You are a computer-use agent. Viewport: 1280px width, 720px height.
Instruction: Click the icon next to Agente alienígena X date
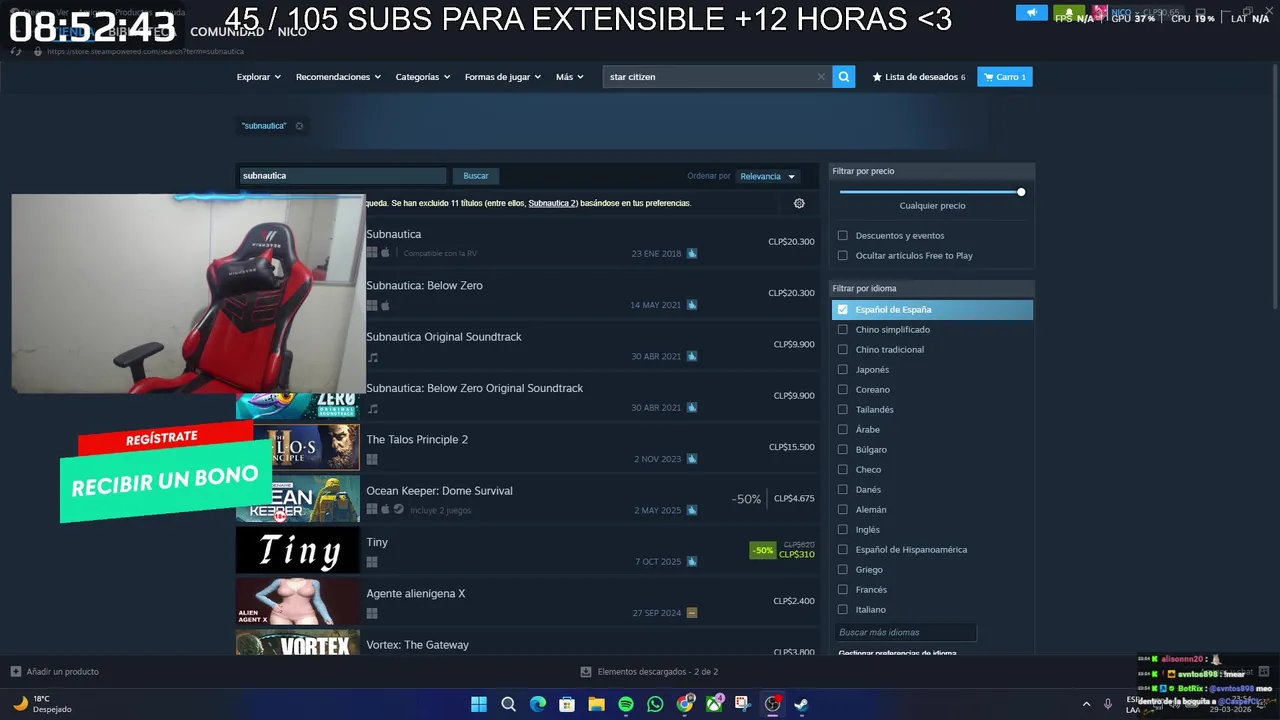(x=692, y=613)
